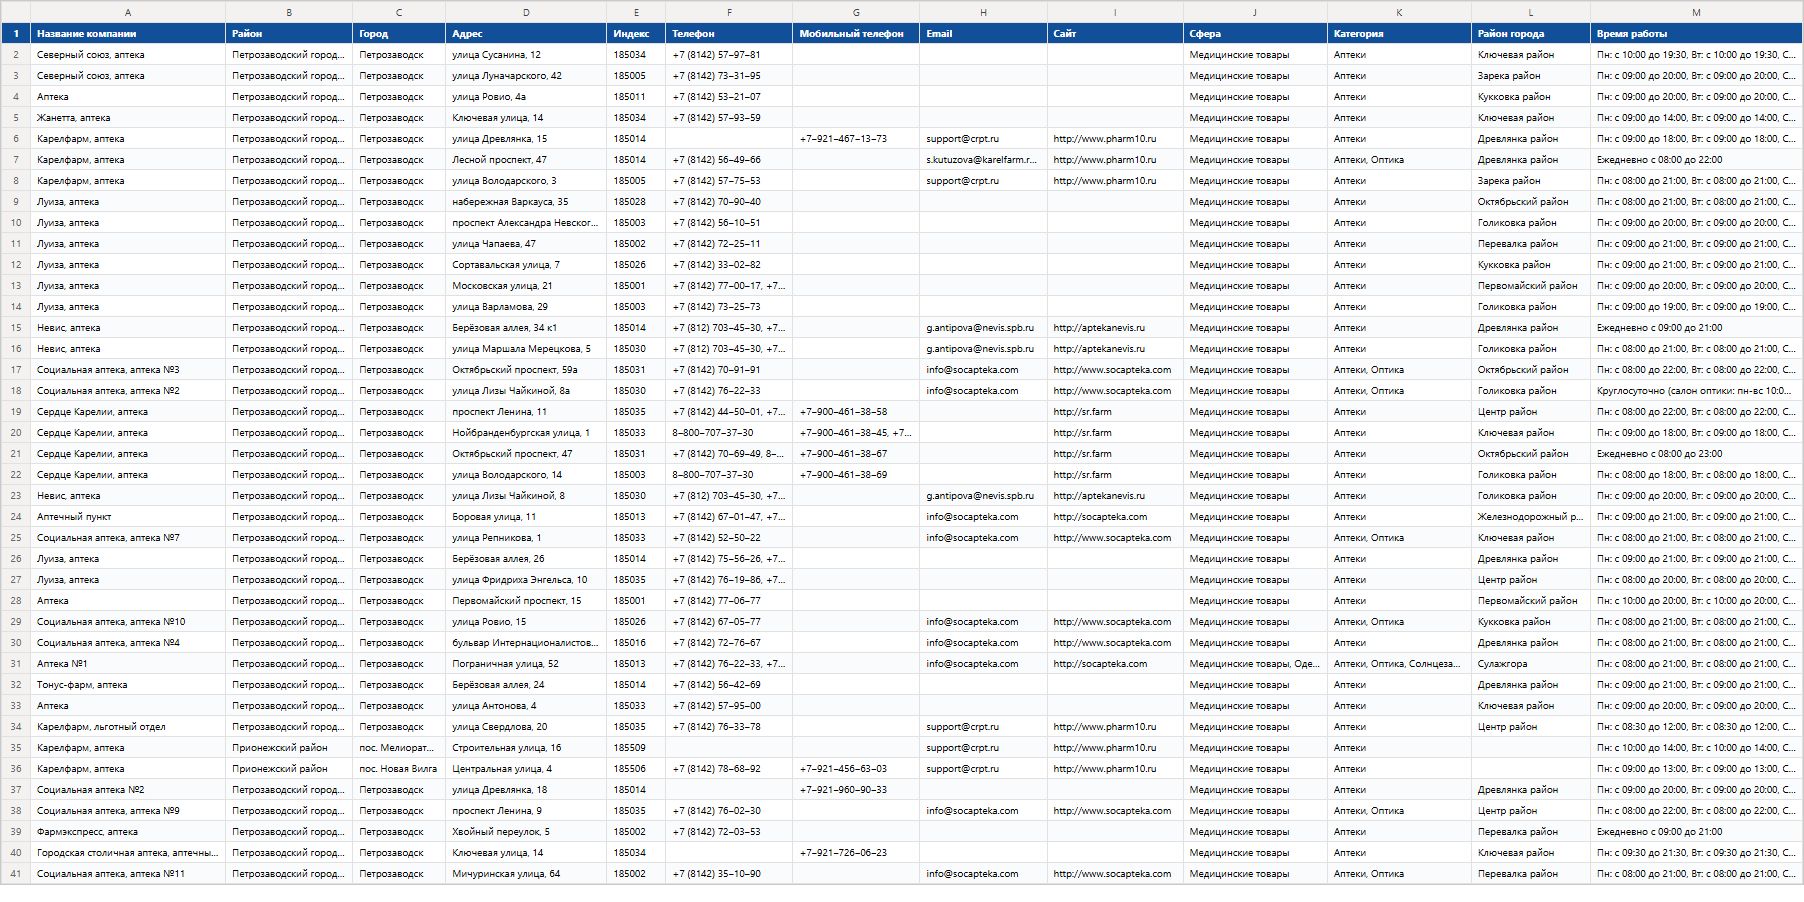Click the 'Сфера' header cell
Viewport: 1804px width, 902px height.
point(1255,33)
